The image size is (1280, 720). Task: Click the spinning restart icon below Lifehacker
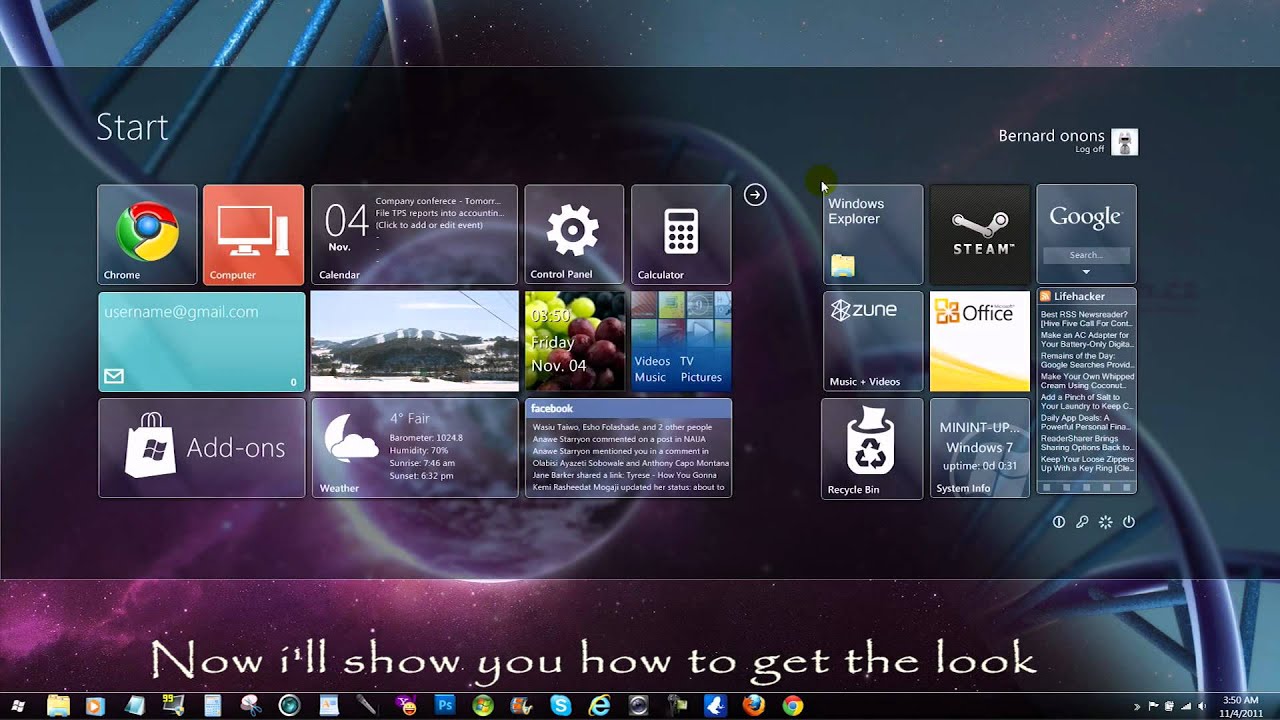(x=1106, y=522)
